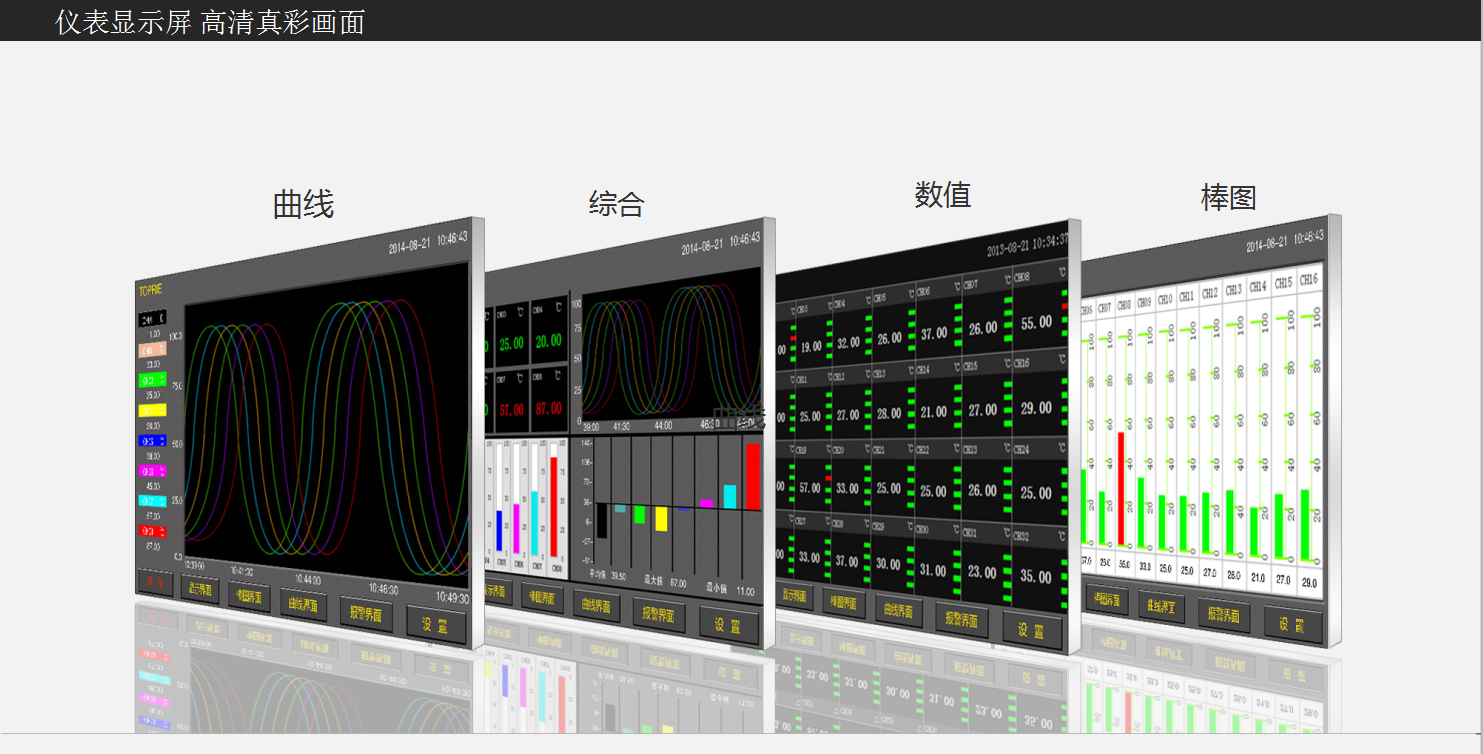Click 棒图界面 button on the 棒图 screen
This screenshot has width=1483, height=754.
[1106, 598]
